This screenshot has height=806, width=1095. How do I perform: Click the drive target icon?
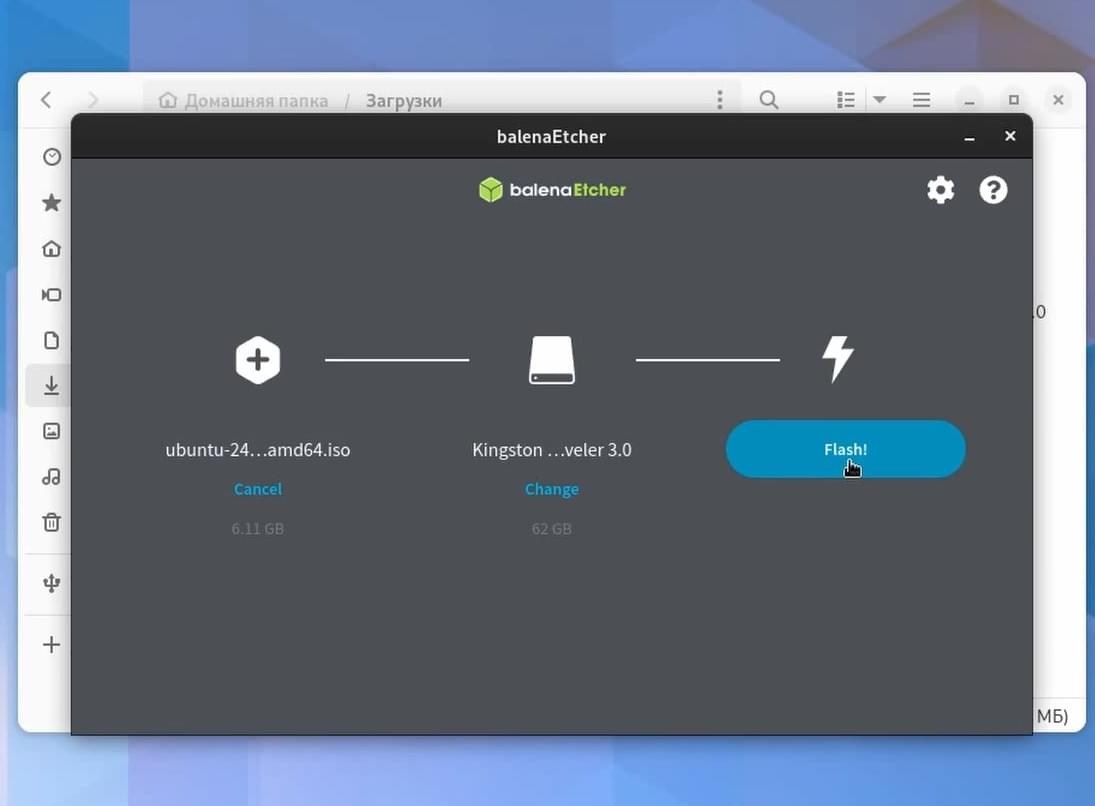click(x=552, y=360)
